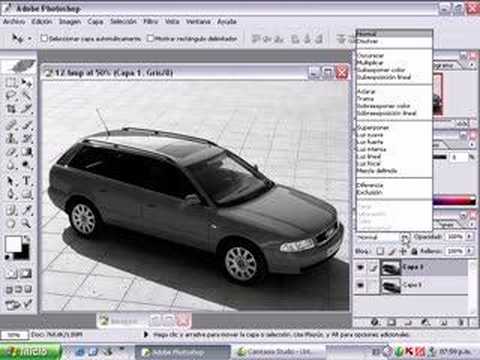
Task: Open the Edición menu
Action: [x=42, y=22]
